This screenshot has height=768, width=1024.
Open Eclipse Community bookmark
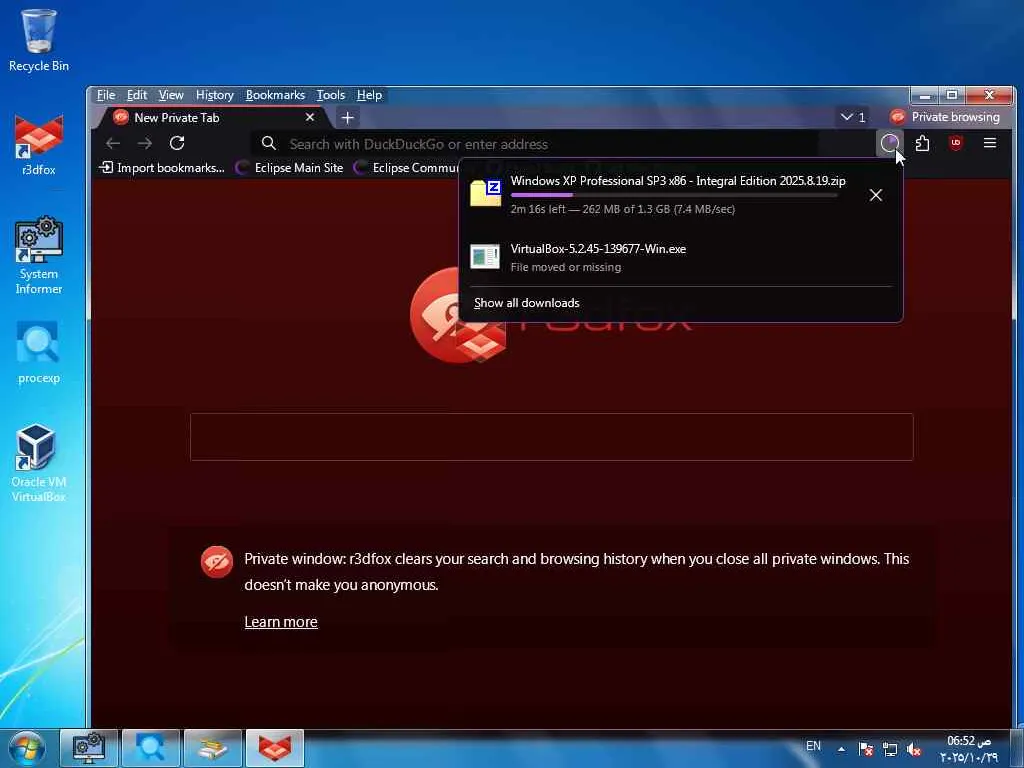pyautogui.click(x=406, y=168)
